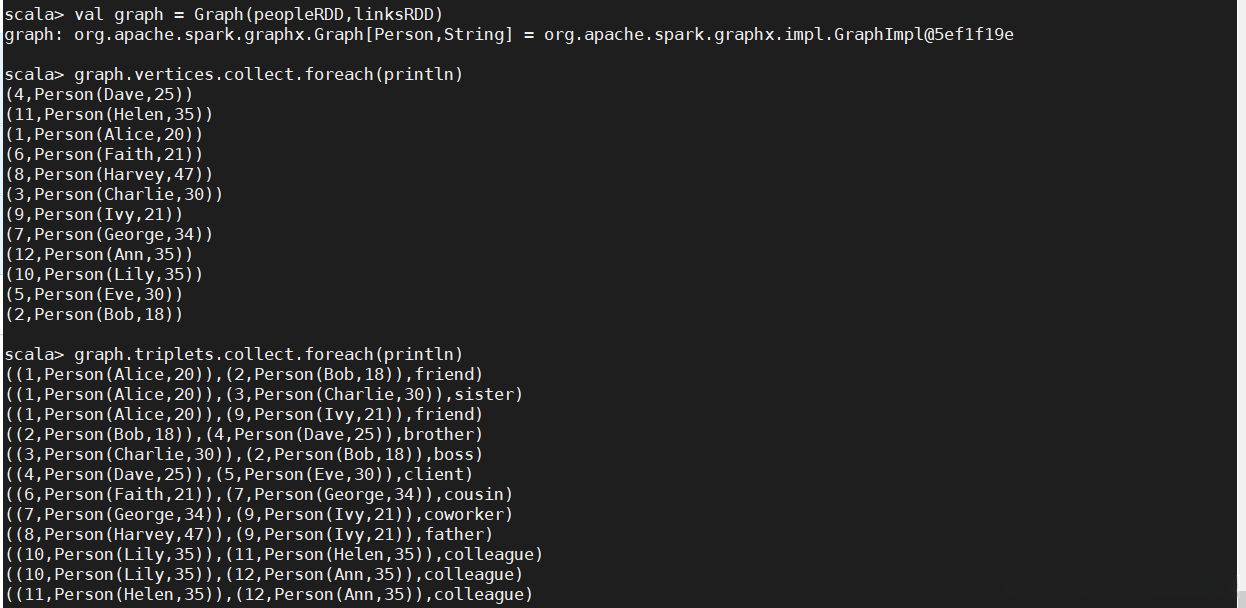Click the vertex line for Harvey
This screenshot has height=608, width=1246.
pyautogui.click(x=109, y=174)
